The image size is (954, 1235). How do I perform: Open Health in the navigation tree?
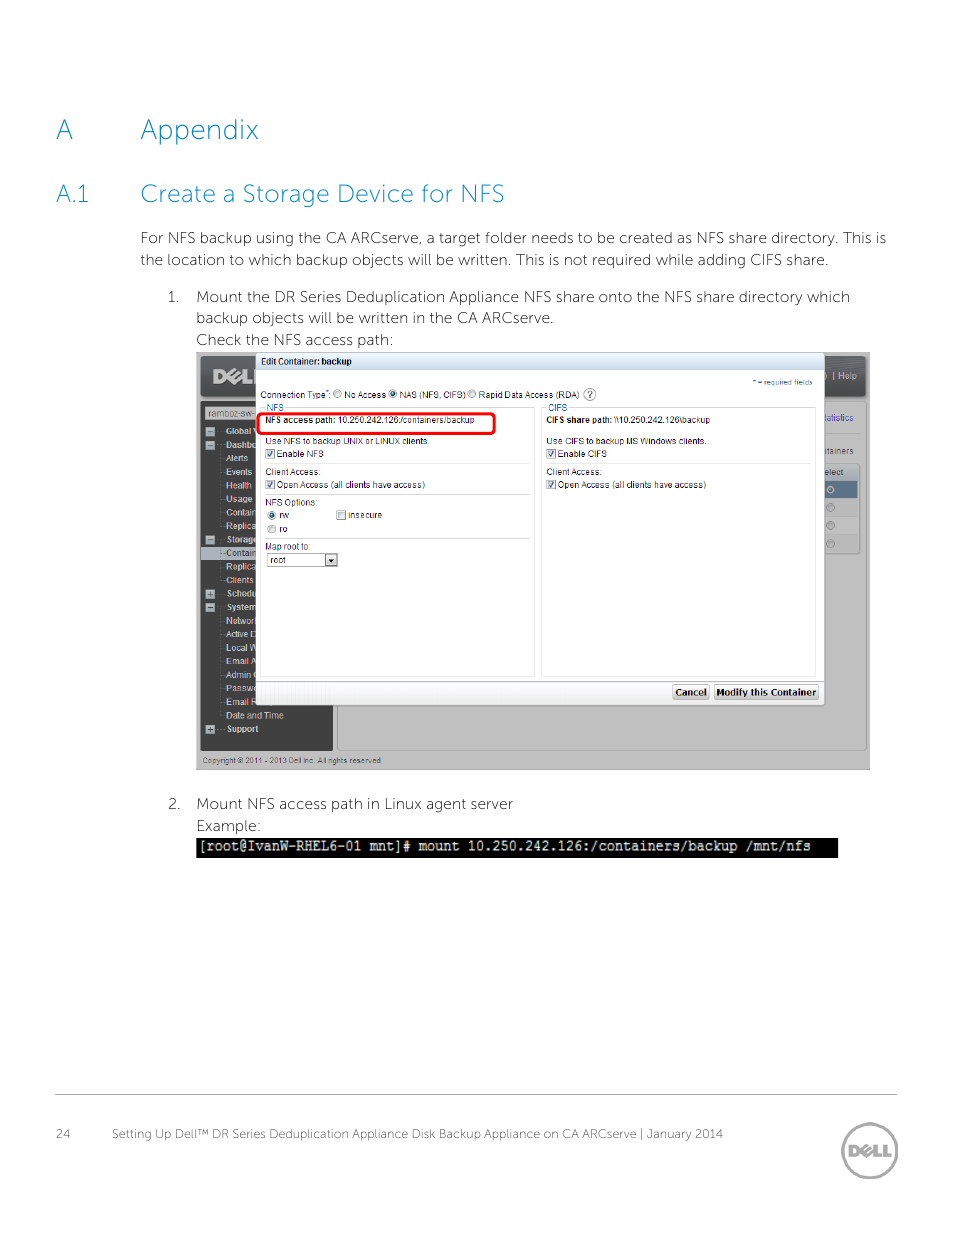click(239, 485)
